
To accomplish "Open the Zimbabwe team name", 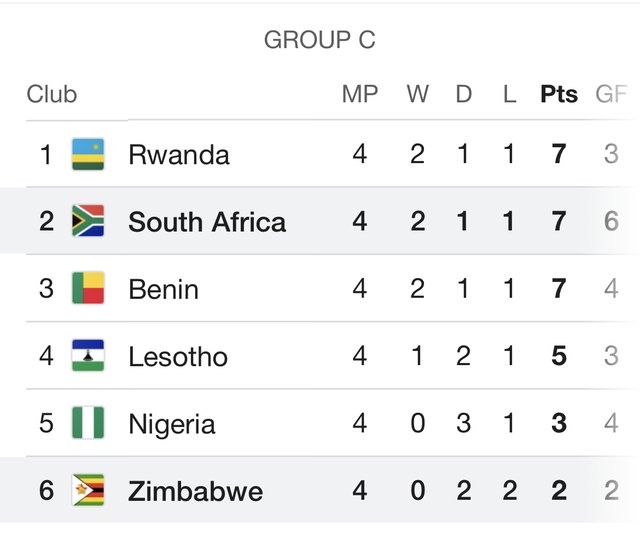I will 196,491.
